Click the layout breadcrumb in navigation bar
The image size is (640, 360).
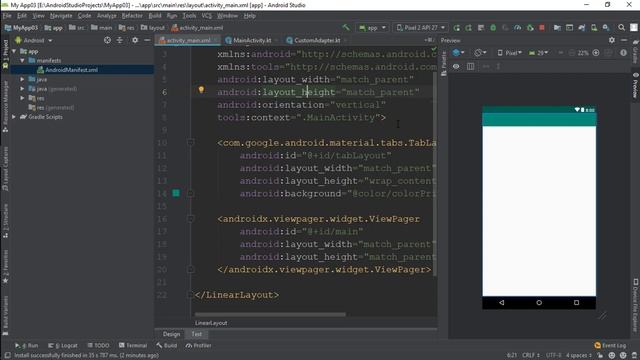click(x=153, y=28)
